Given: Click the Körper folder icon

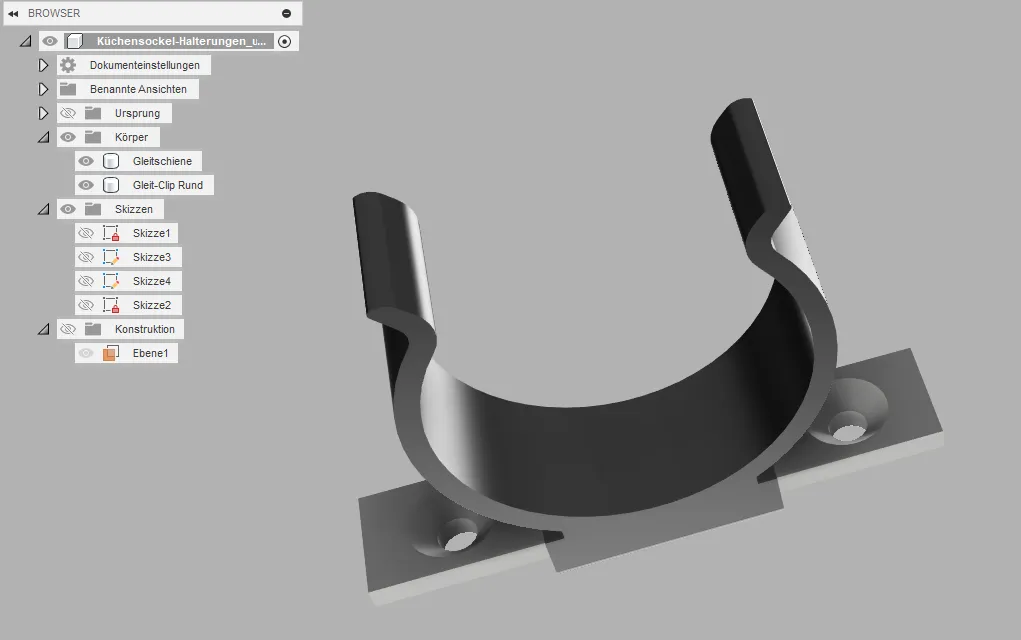Looking at the screenshot, I should (93, 137).
